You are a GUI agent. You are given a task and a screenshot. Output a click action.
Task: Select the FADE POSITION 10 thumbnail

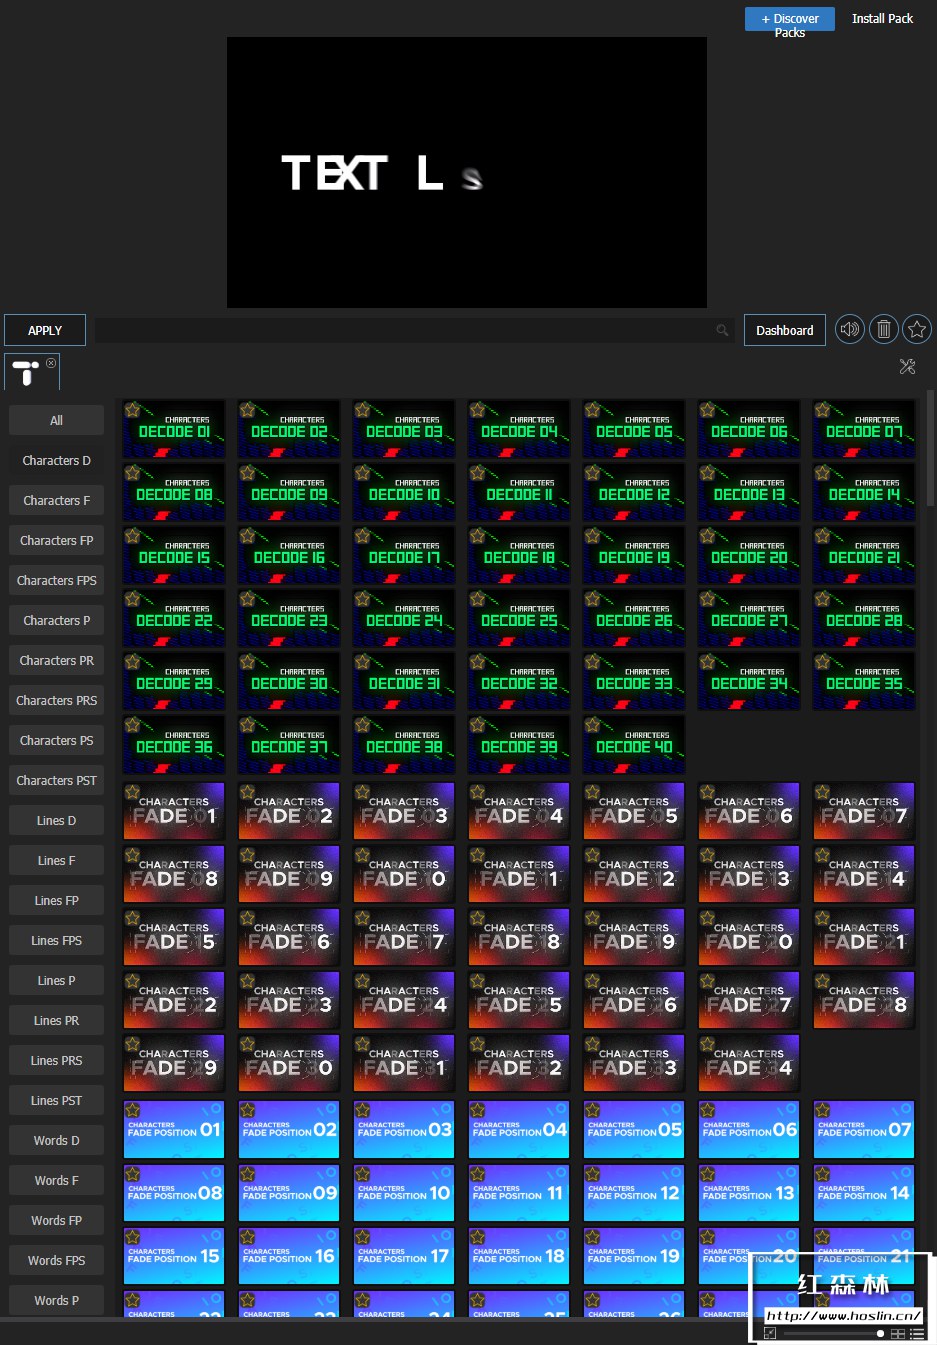pyautogui.click(x=404, y=1192)
